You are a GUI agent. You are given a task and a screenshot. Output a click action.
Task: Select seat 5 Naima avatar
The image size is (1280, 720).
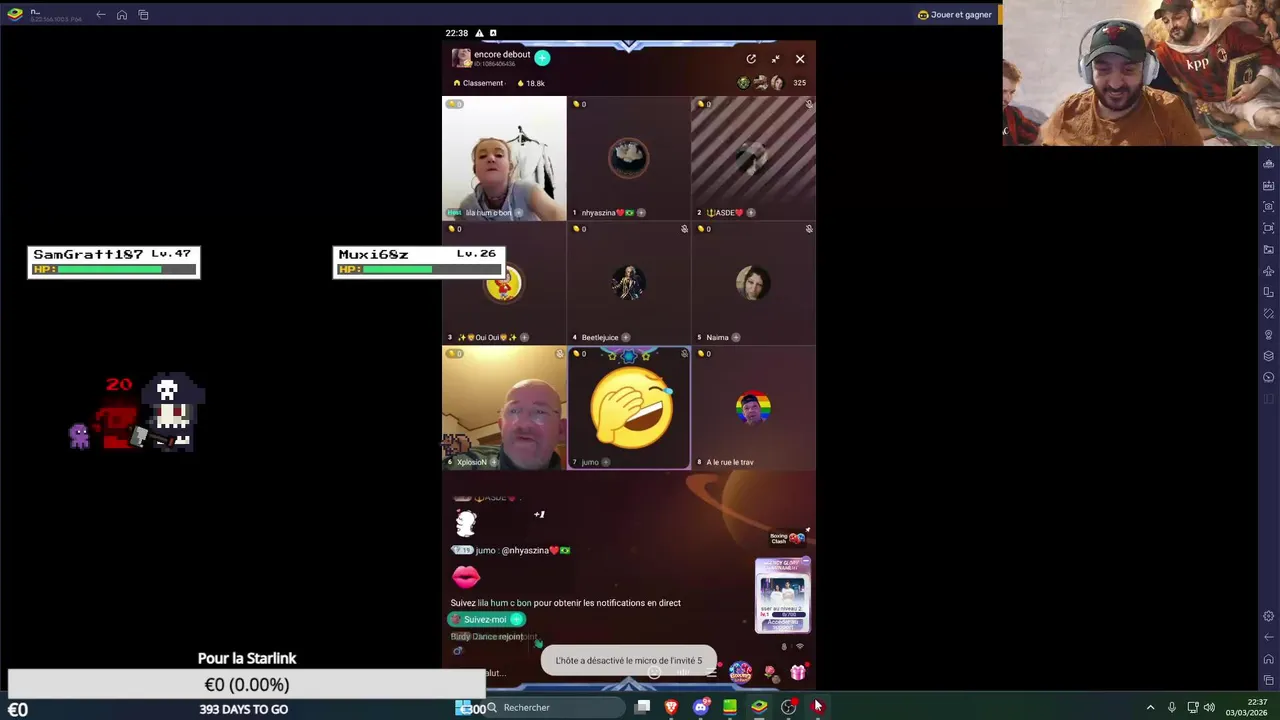tap(753, 284)
